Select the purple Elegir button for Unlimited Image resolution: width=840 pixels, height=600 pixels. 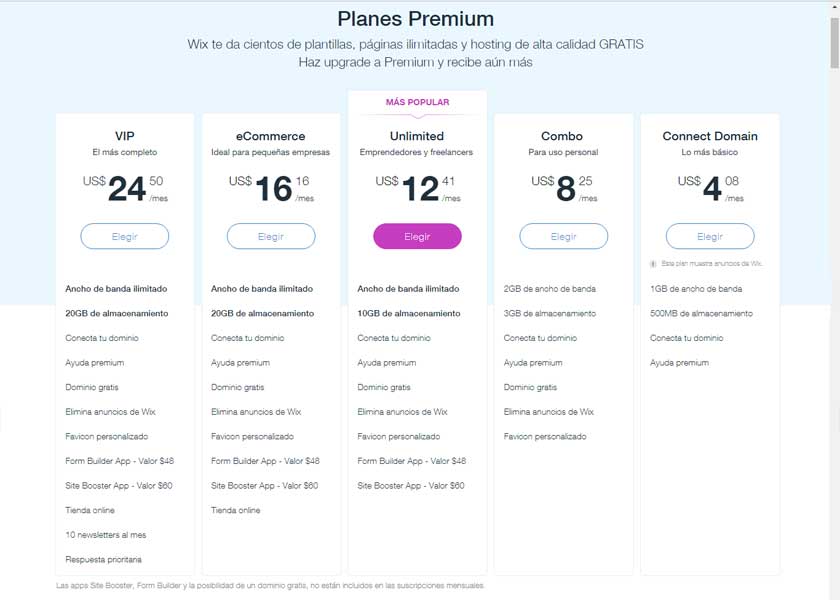417,236
